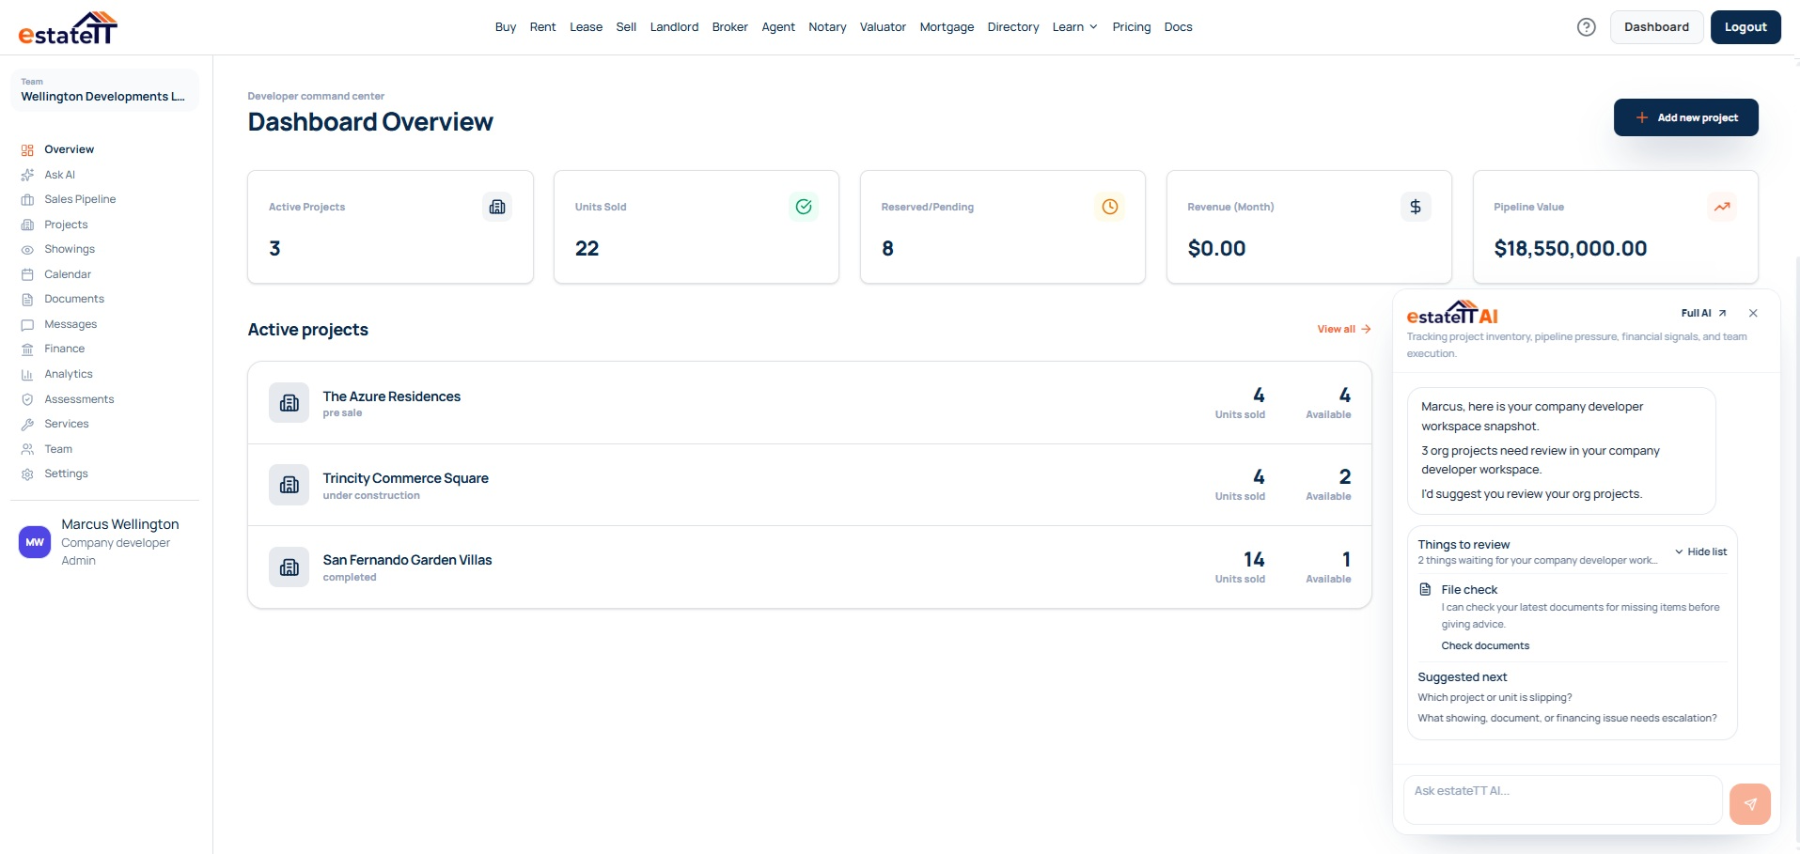
Task: Click Add new project button
Action: click(1686, 117)
